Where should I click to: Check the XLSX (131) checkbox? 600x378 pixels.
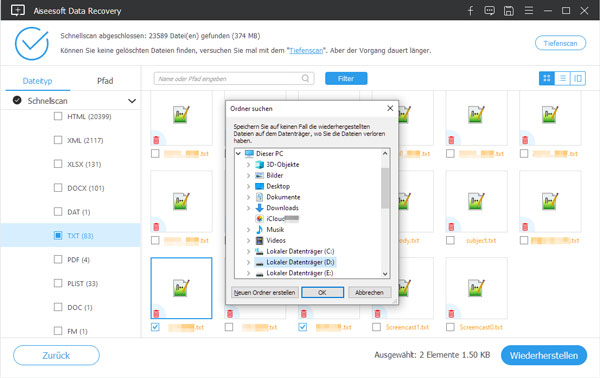[58, 164]
